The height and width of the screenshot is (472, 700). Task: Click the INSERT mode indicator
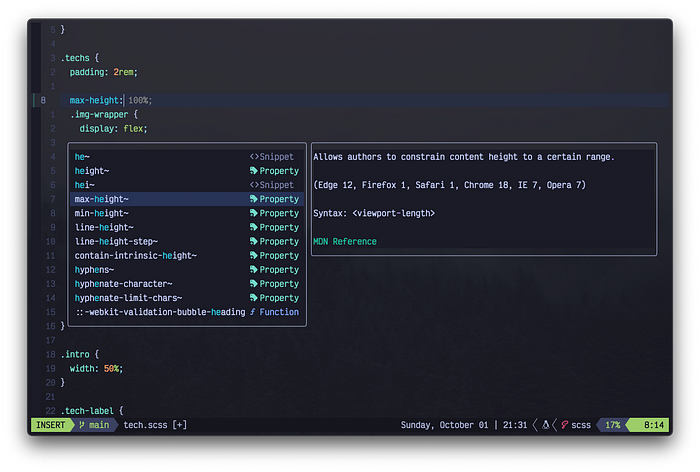[50, 425]
